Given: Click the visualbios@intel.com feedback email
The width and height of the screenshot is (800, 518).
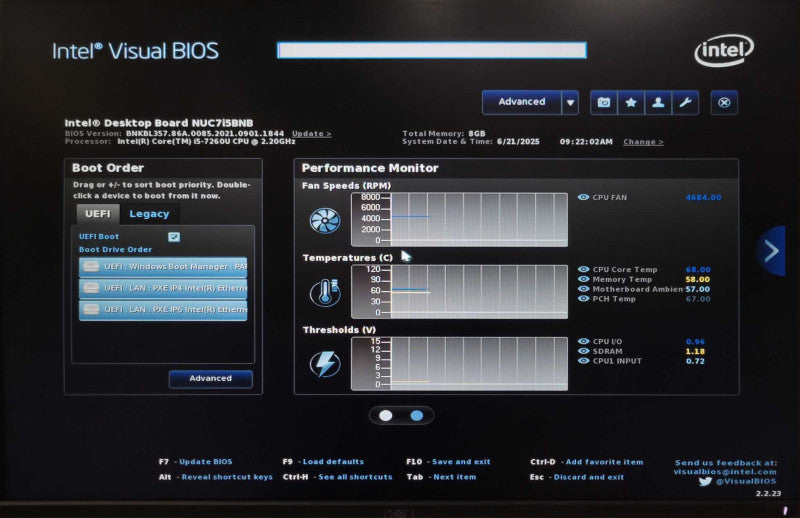Looking at the screenshot, I should pos(725,472).
